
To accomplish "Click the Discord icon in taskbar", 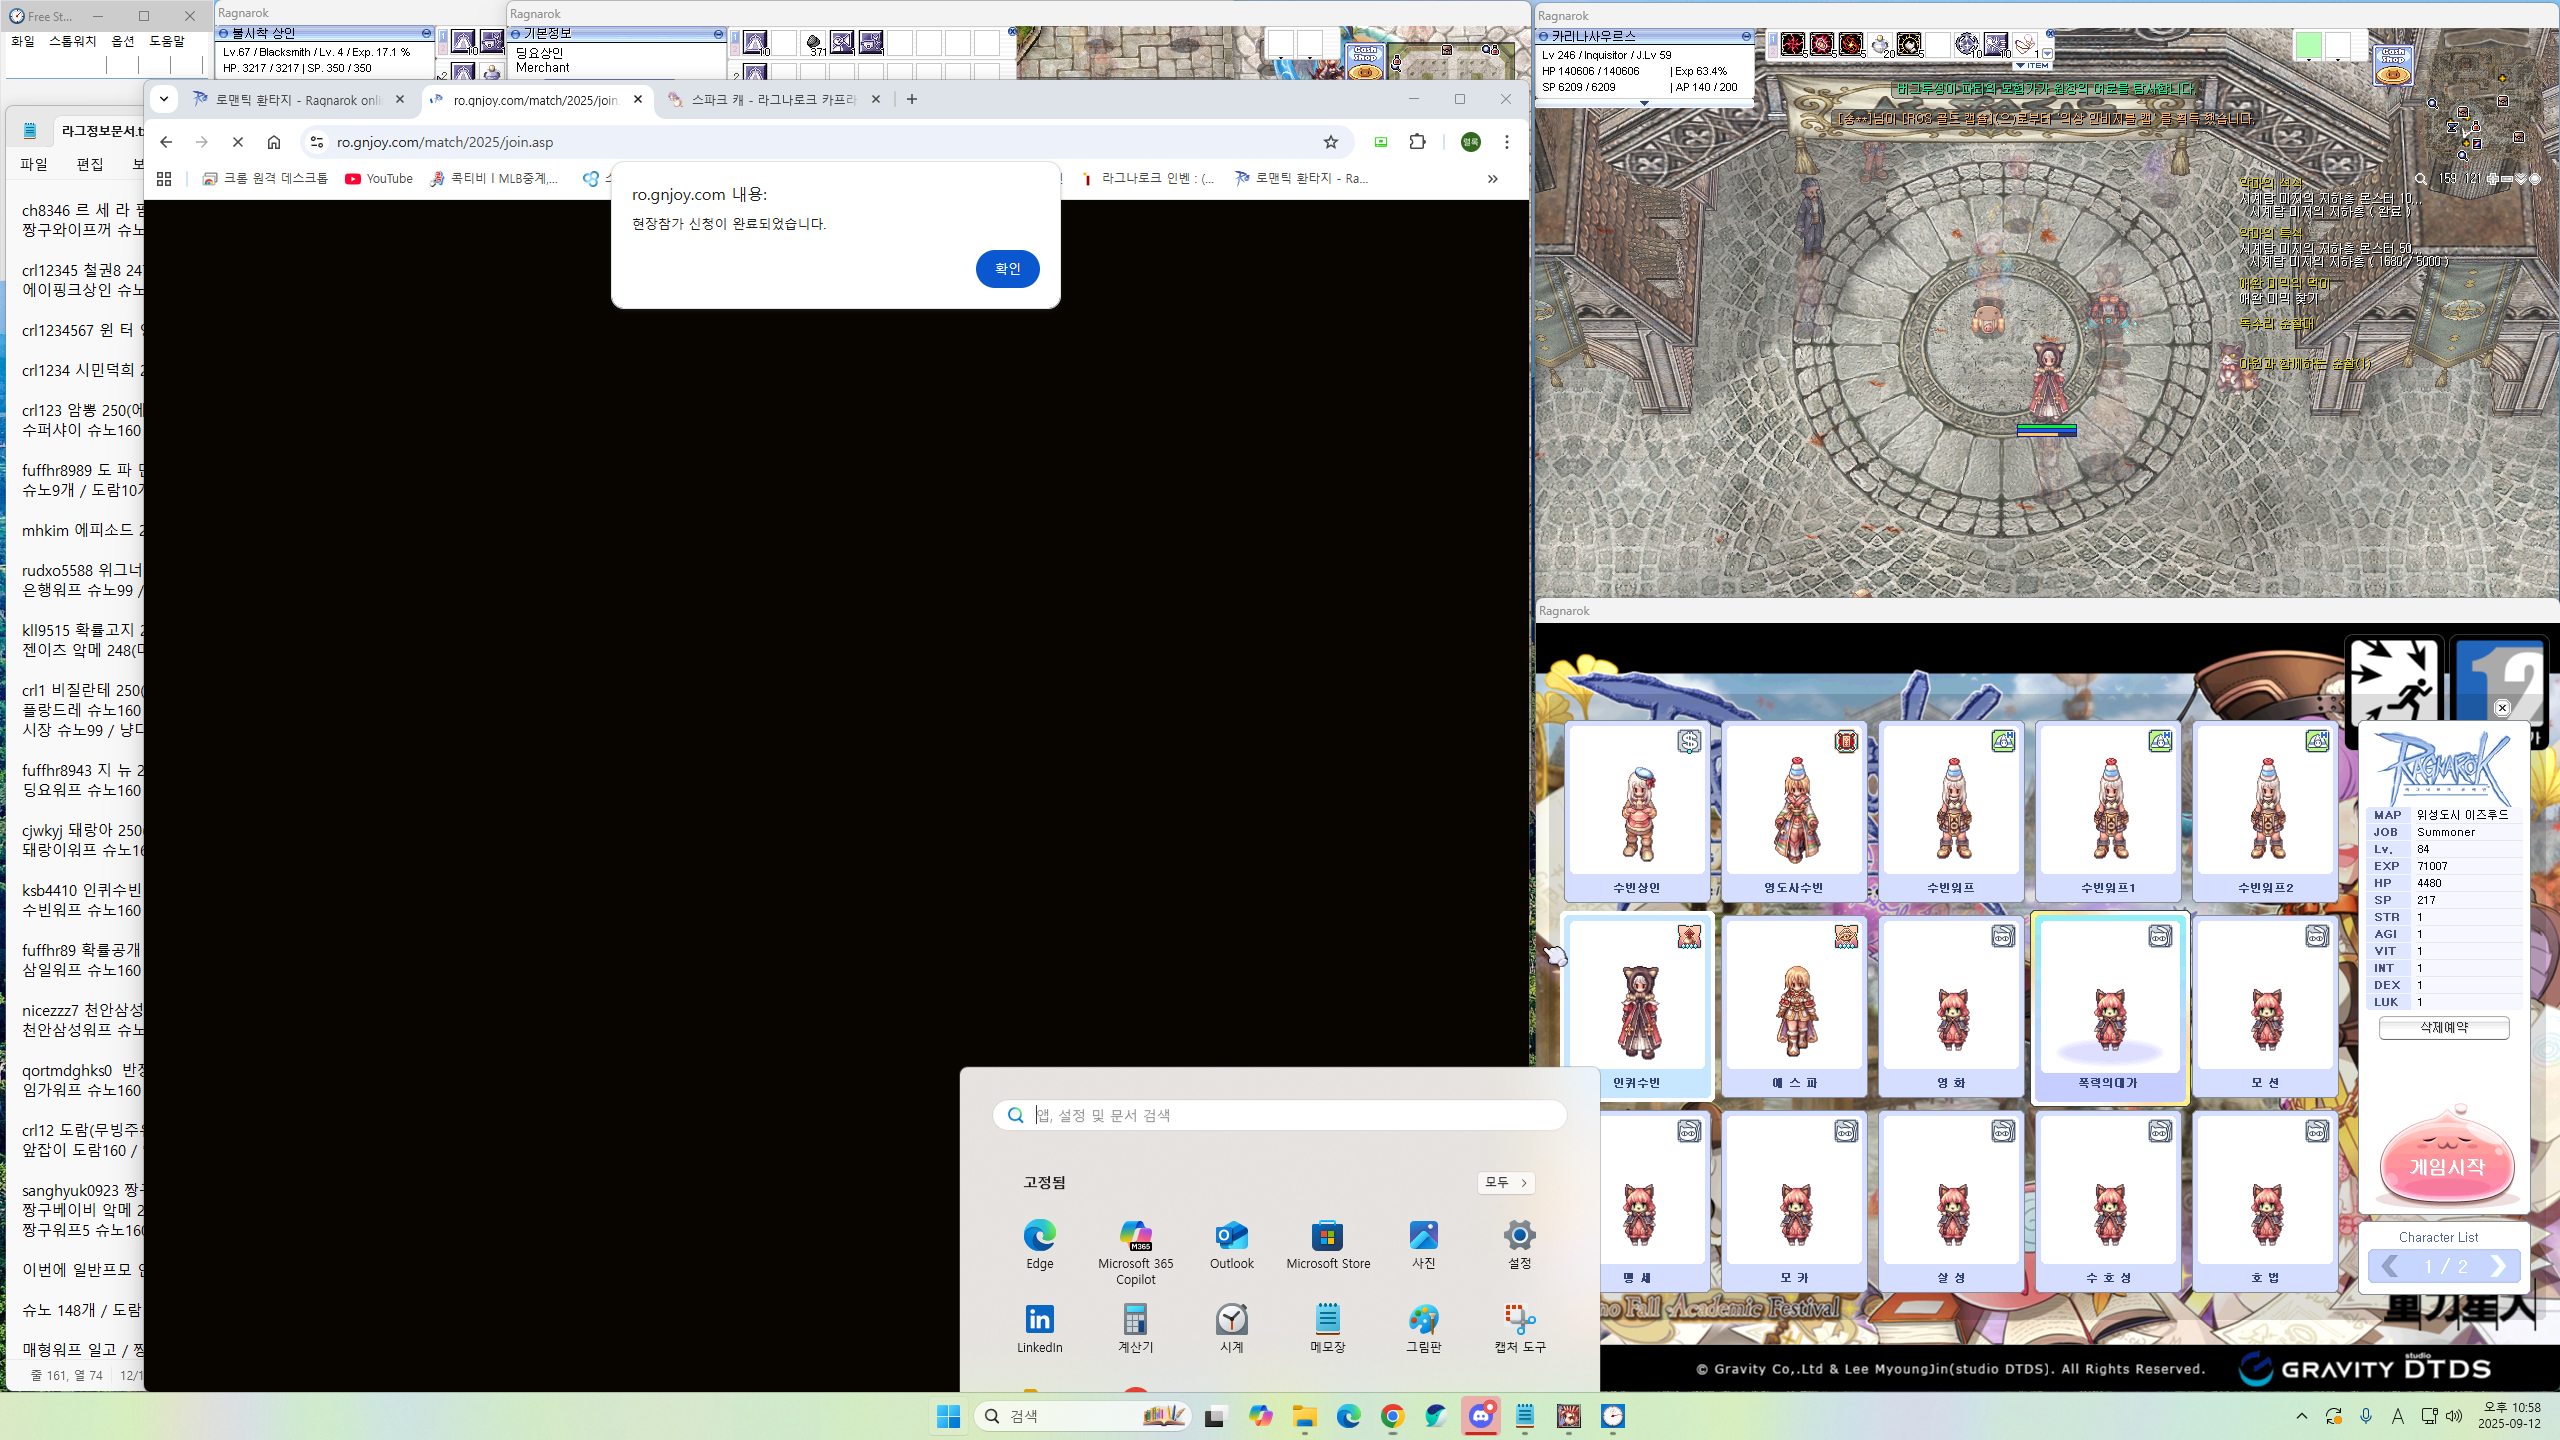I will tap(1480, 1416).
